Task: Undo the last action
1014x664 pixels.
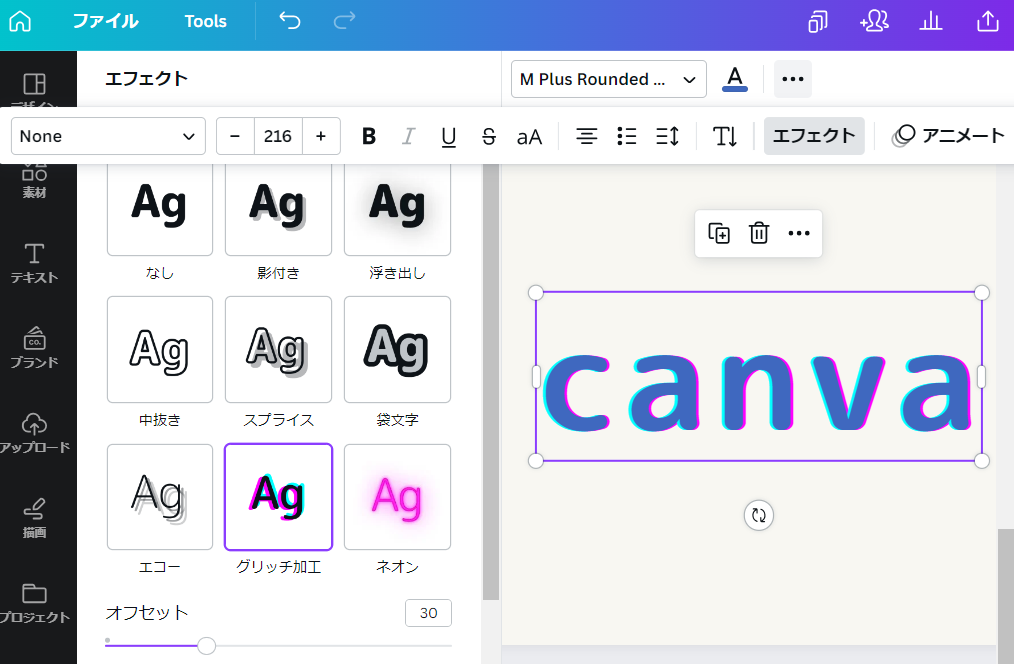Action: pos(290,21)
